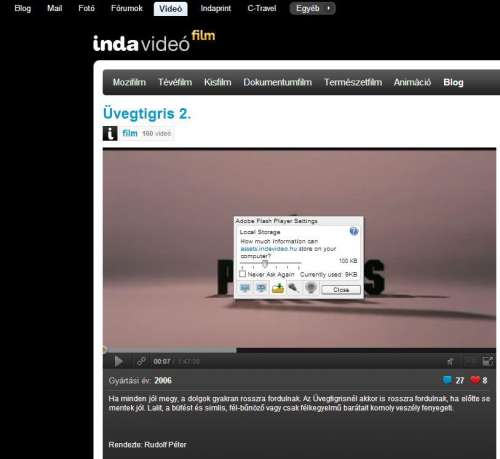The width and height of the screenshot is (500, 459).
Task: Open the Privacy tab icon in Flash settings
Action: pyautogui.click(x=261, y=288)
